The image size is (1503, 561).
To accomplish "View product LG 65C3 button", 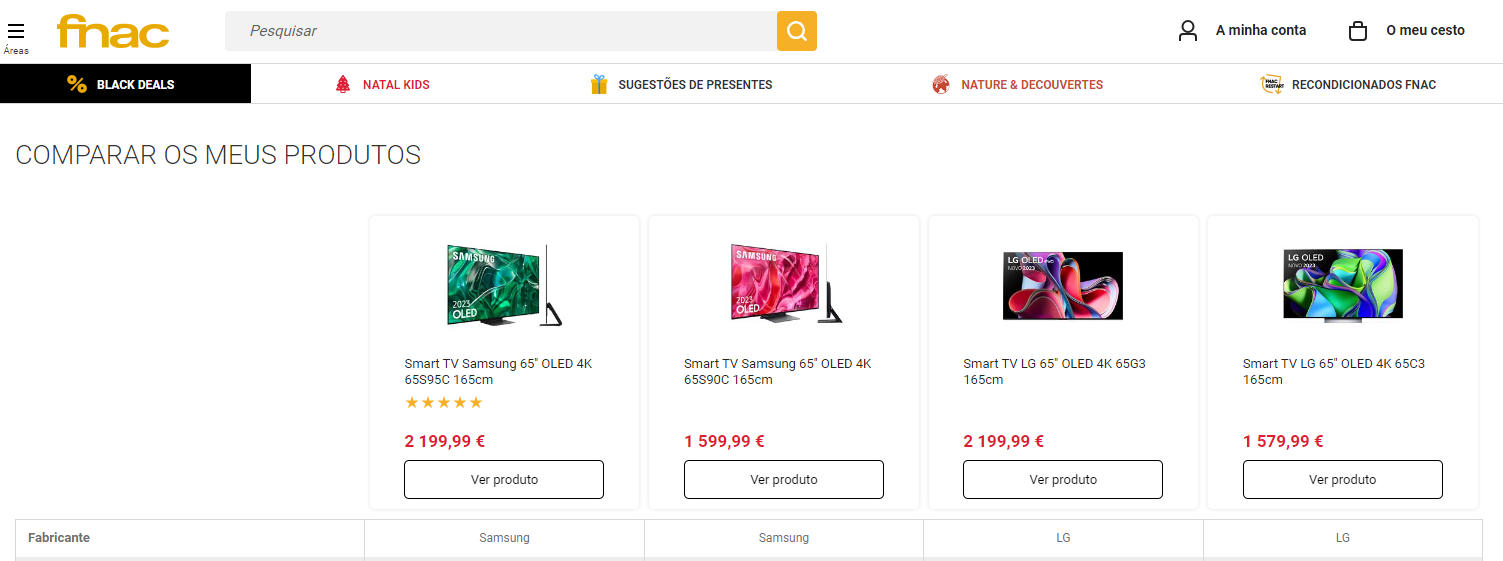I will click(1342, 479).
